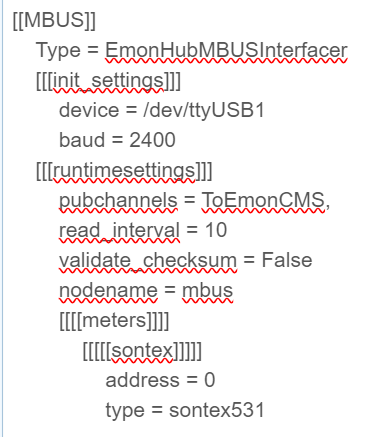The width and height of the screenshot is (368, 437).
Task: Click the underlined init_settings text
Action: pyautogui.click(x=108, y=81)
